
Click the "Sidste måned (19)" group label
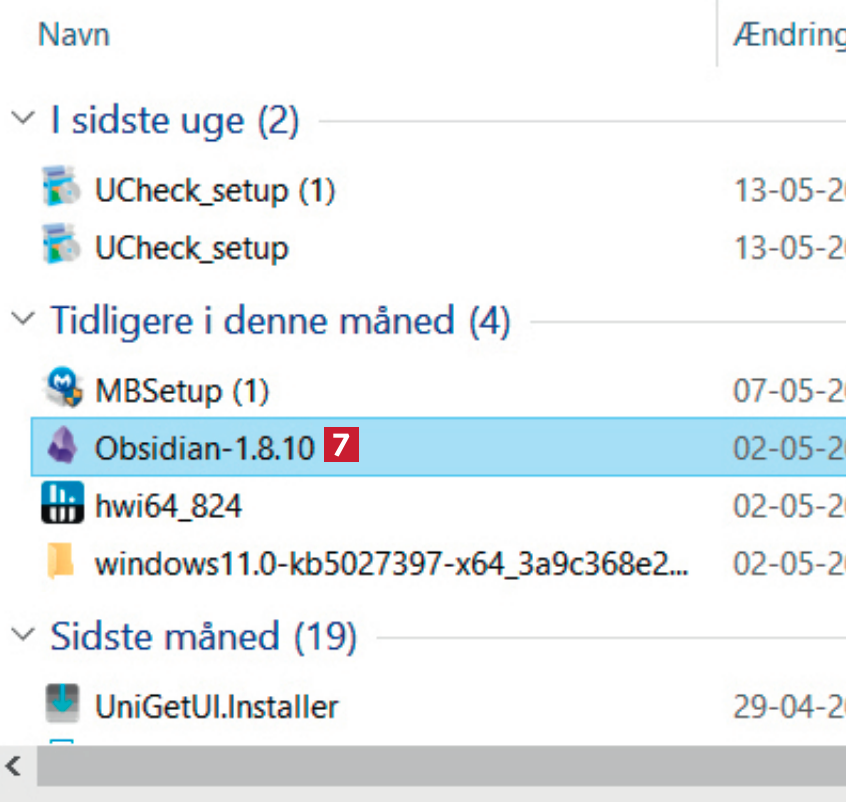tap(203, 636)
